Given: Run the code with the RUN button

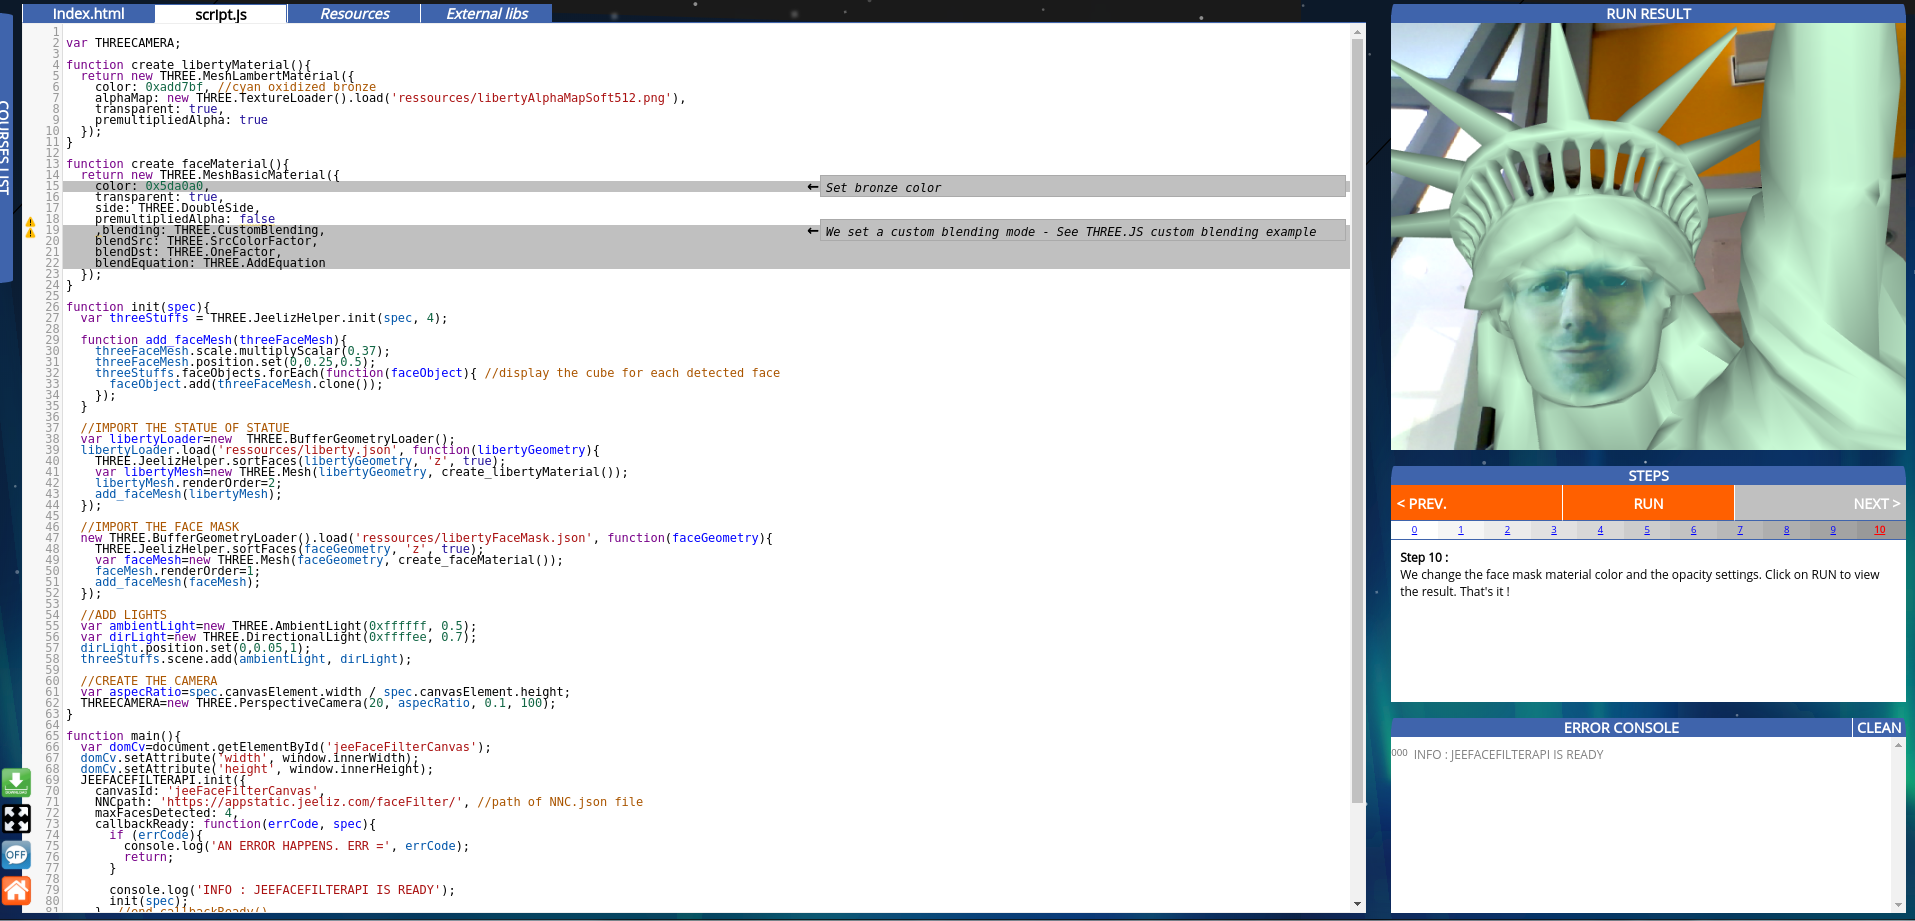Looking at the screenshot, I should pos(1648,503).
